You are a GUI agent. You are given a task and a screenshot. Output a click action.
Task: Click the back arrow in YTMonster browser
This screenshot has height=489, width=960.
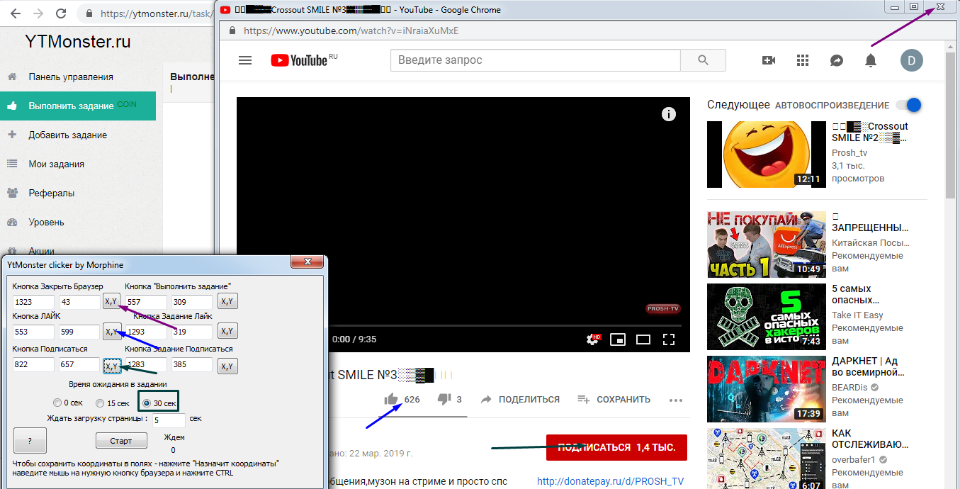click(x=15, y=13)
